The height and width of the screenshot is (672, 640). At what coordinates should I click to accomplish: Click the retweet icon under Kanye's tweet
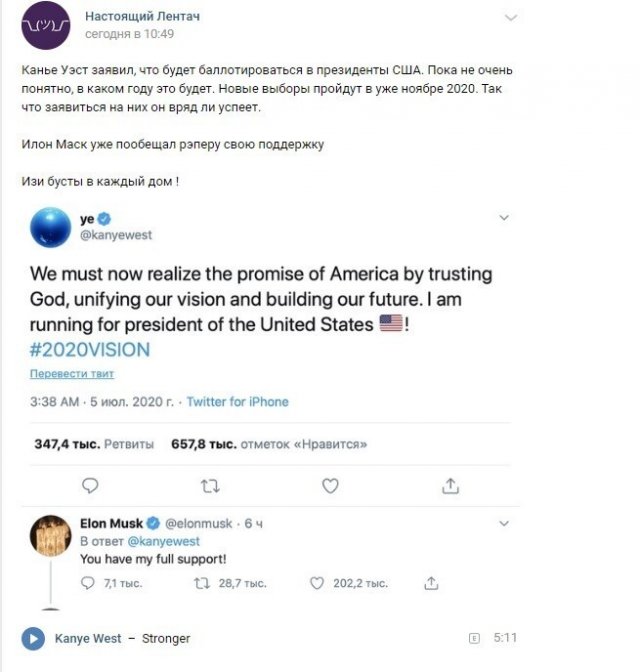coord(210,486)
